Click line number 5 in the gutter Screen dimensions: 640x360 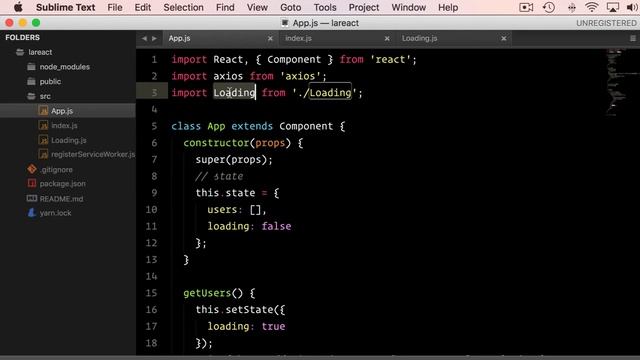tap(154, 126)
